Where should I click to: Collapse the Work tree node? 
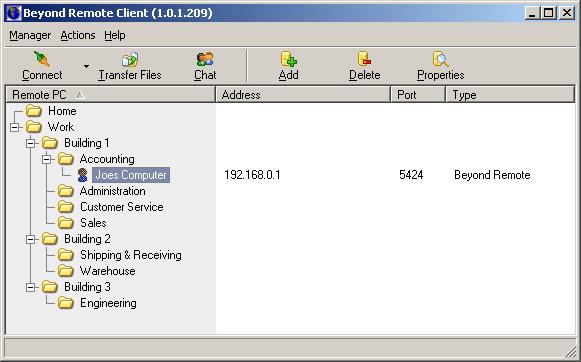pyautogui.click(x=14, y=127)
